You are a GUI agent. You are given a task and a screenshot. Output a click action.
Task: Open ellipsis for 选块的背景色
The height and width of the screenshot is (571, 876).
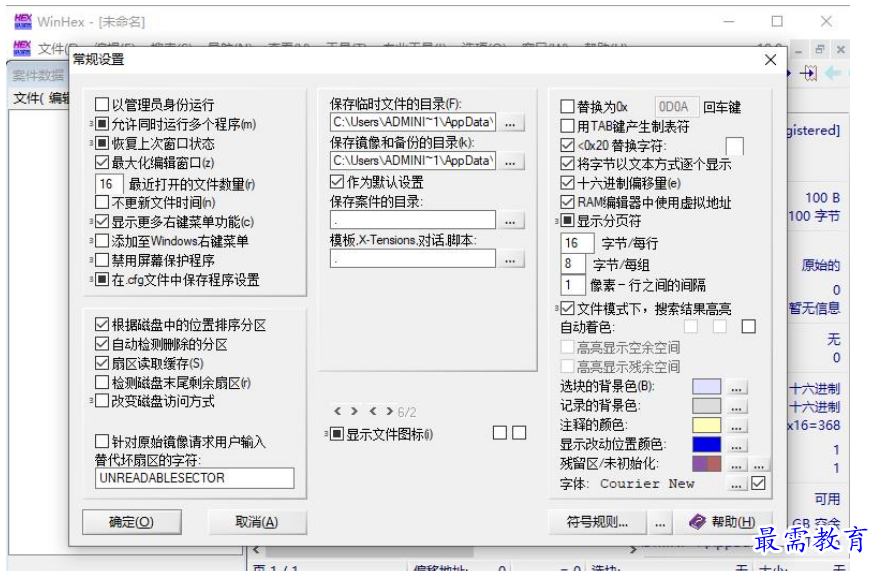point(736,387)
